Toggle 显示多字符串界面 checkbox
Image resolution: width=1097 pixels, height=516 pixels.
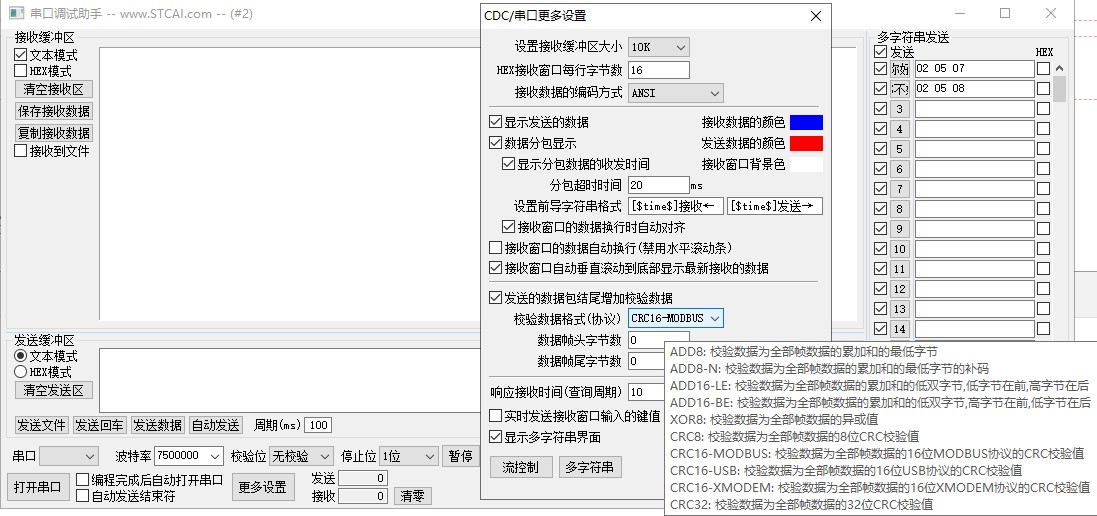click(x=495, y=438)
